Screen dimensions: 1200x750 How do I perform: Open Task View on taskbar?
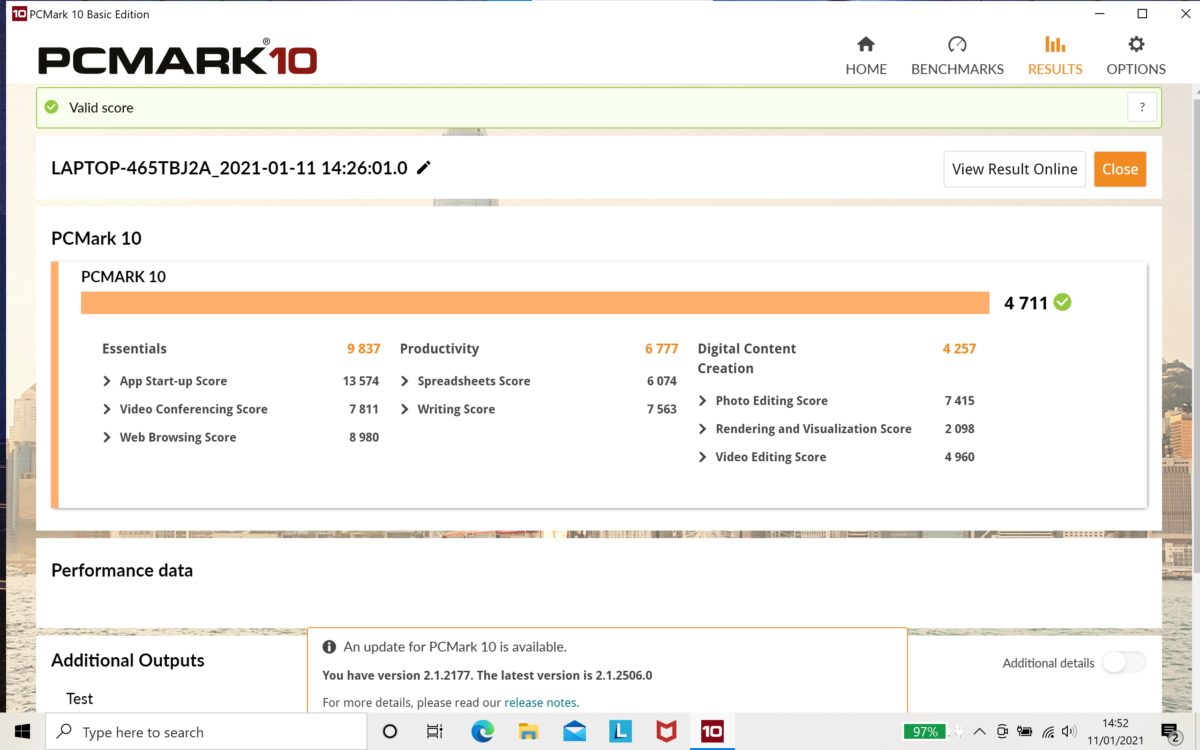click(435, 731)
